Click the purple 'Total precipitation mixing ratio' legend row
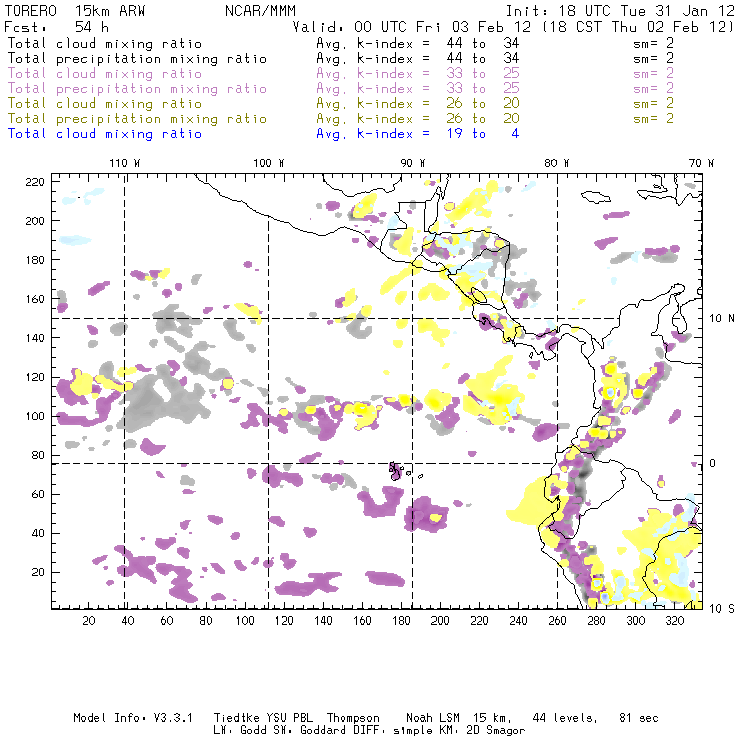740x740 pixels. [339, 89]
